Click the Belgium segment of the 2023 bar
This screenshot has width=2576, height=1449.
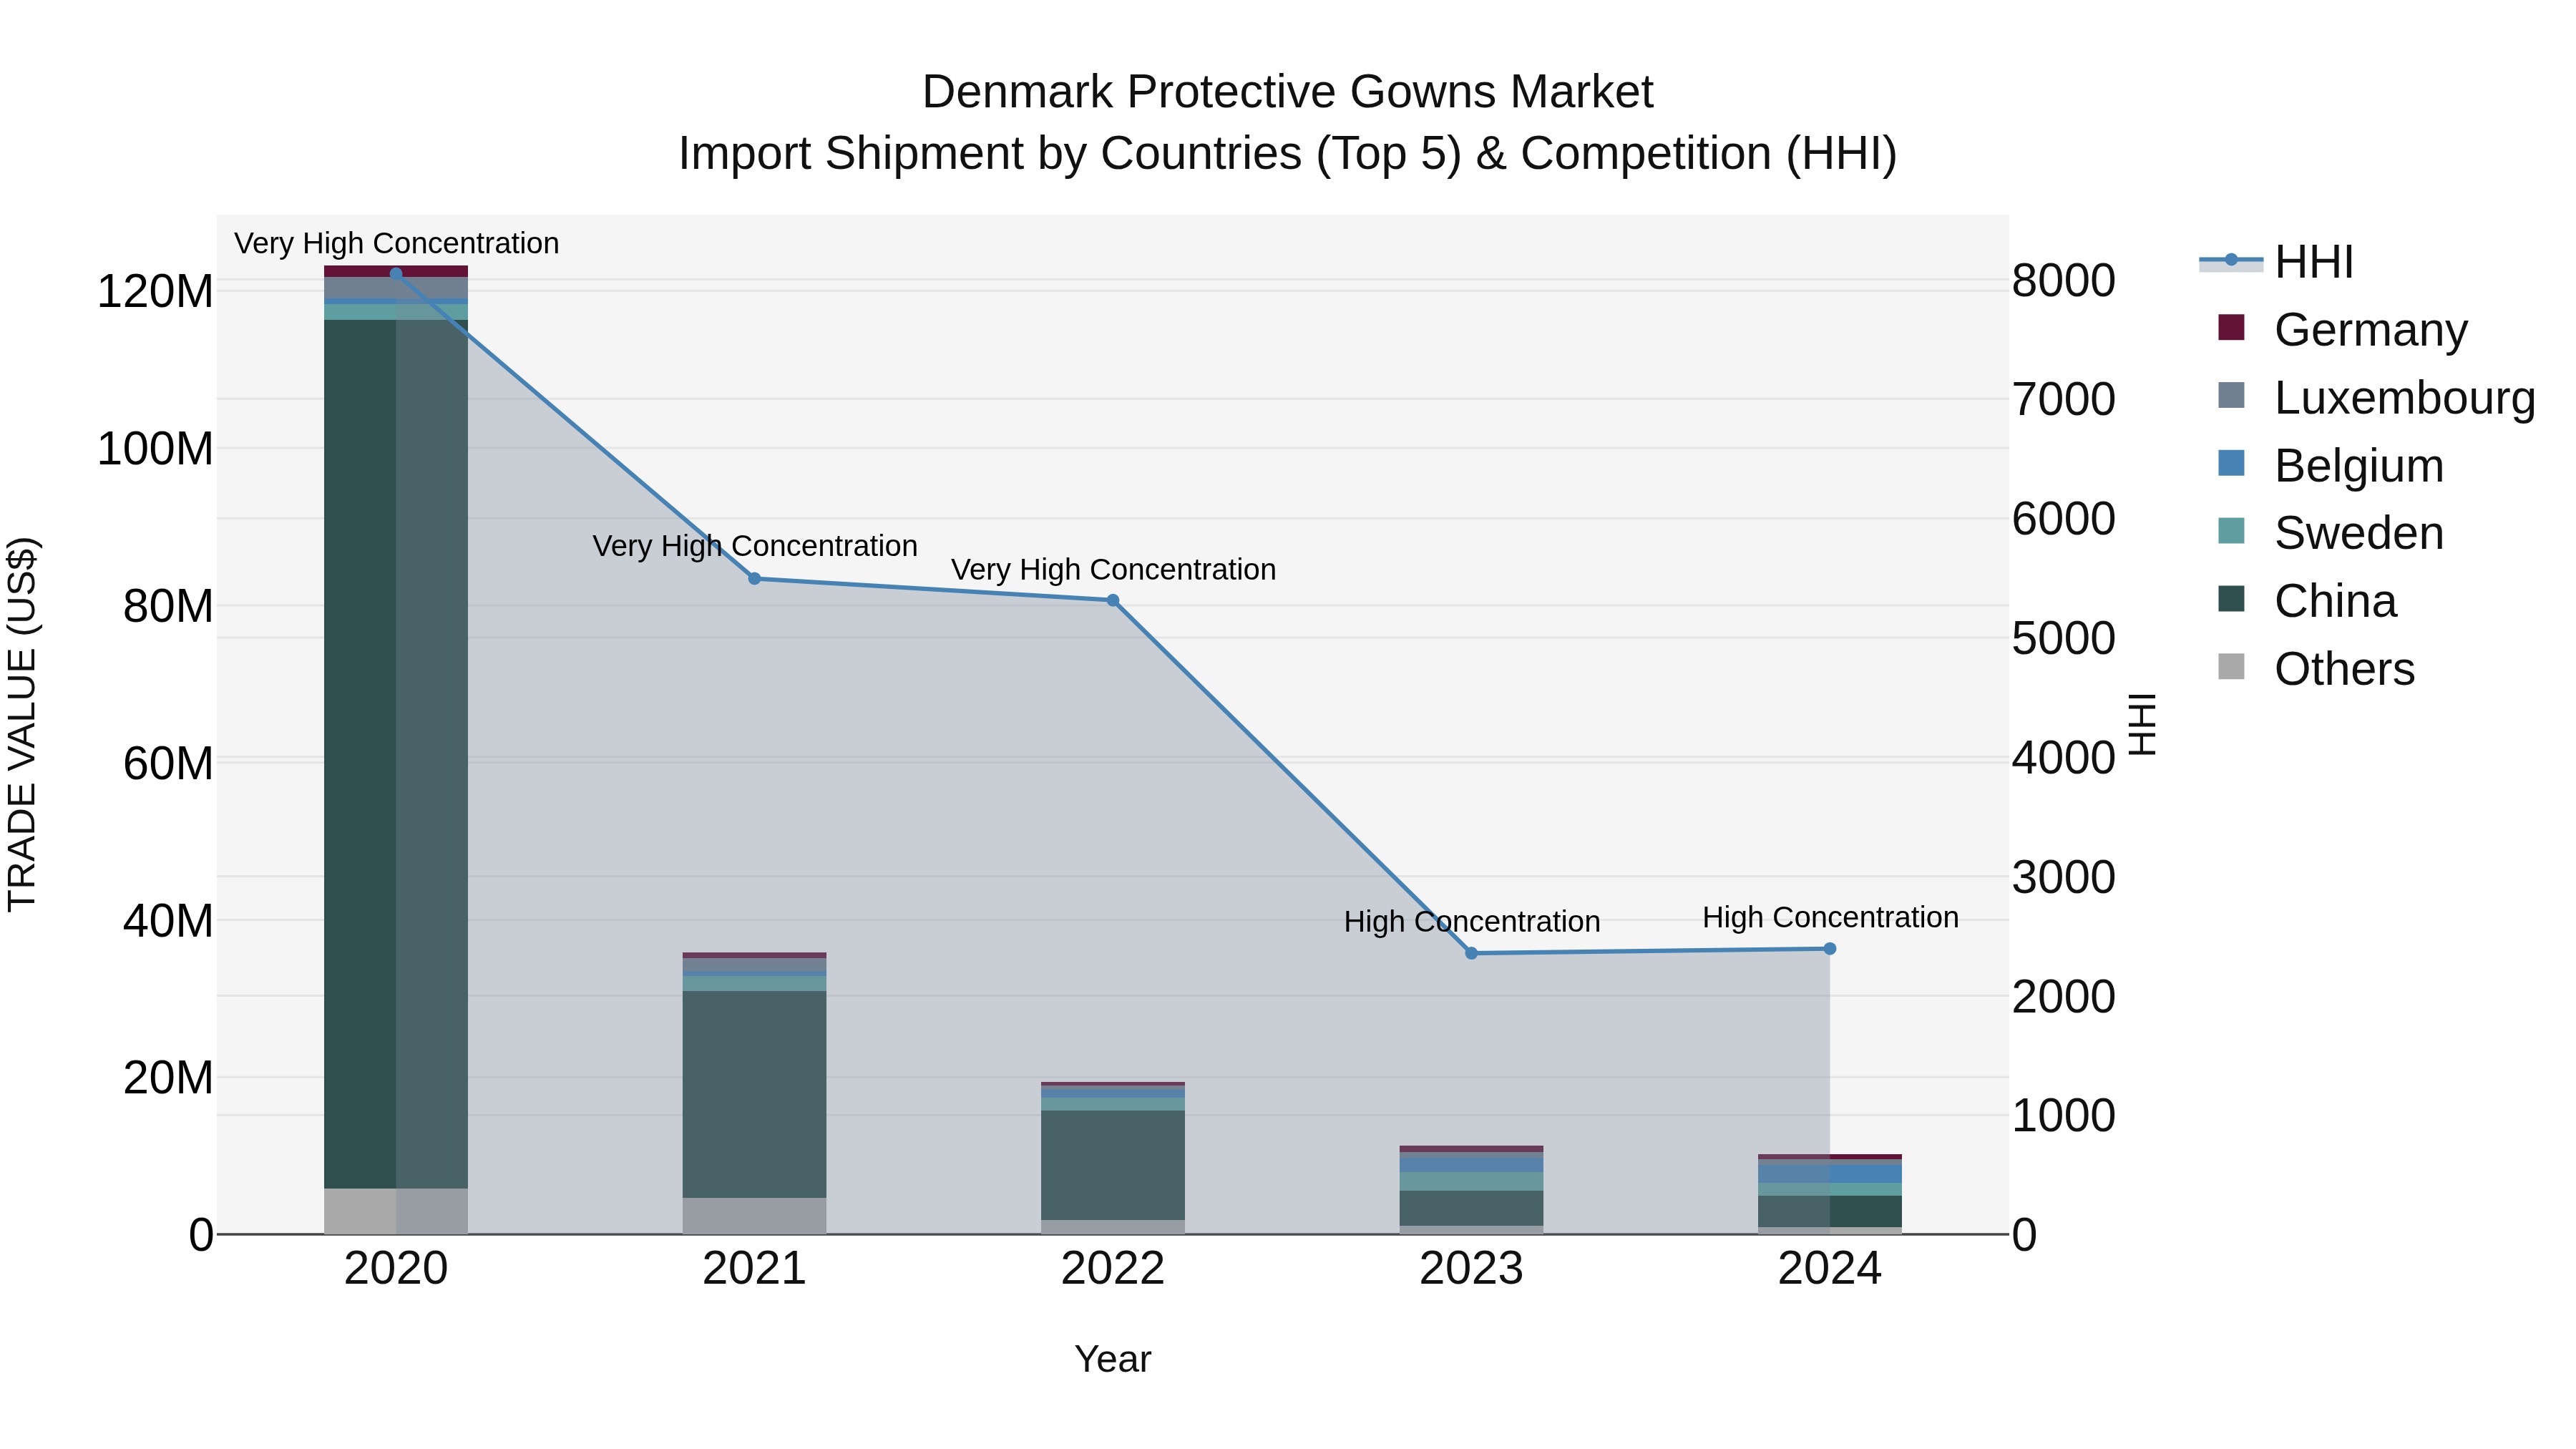click(1471, 1165)
